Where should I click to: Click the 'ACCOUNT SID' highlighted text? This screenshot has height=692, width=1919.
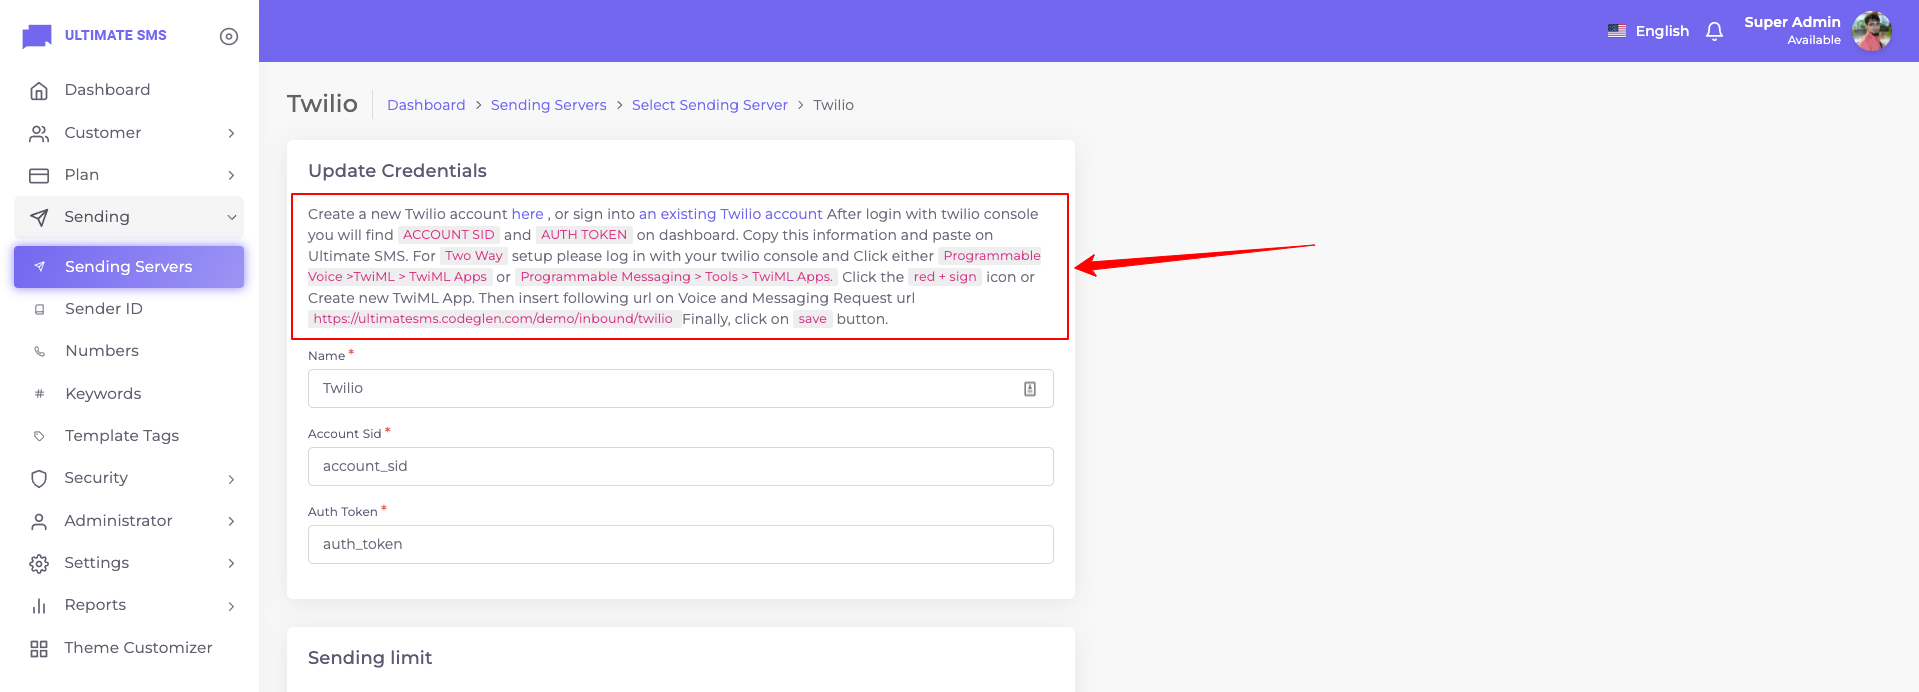pos(449,235)
